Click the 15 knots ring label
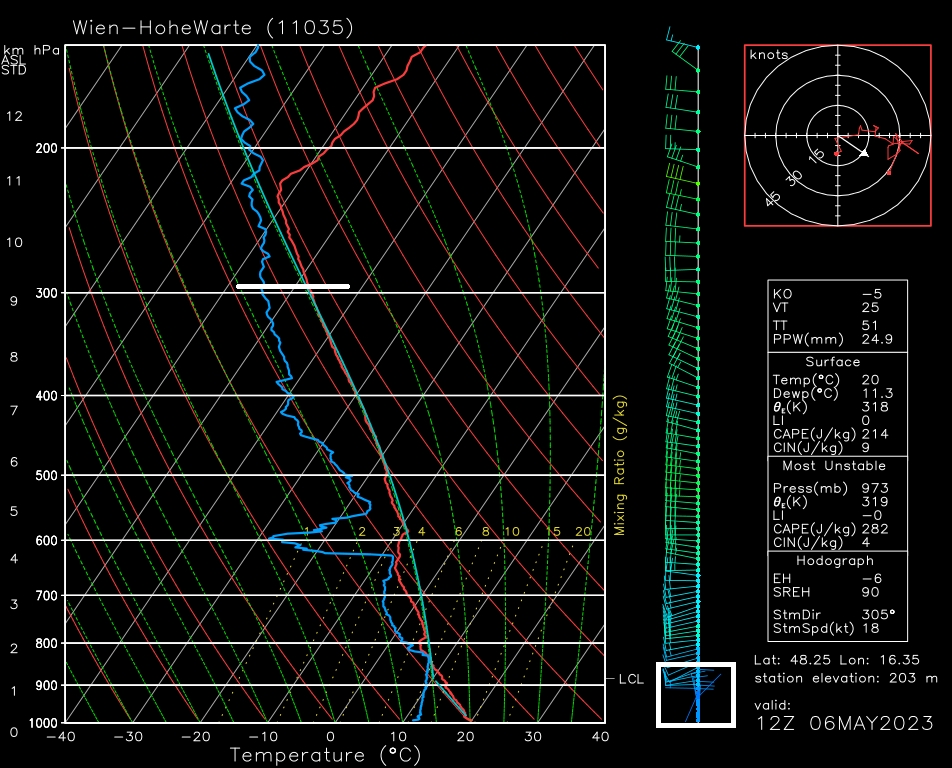 pyautogui.click(x=817, y=156)
